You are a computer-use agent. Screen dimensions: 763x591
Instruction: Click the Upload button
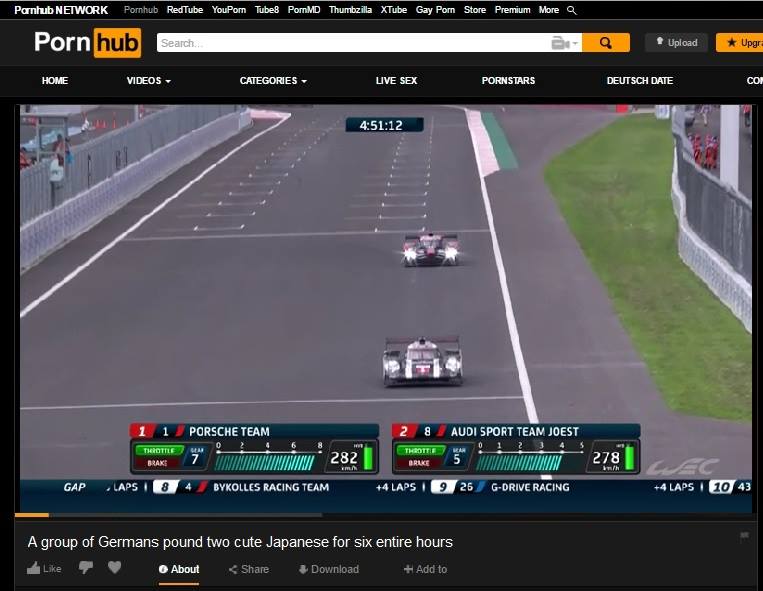point(676,43)
